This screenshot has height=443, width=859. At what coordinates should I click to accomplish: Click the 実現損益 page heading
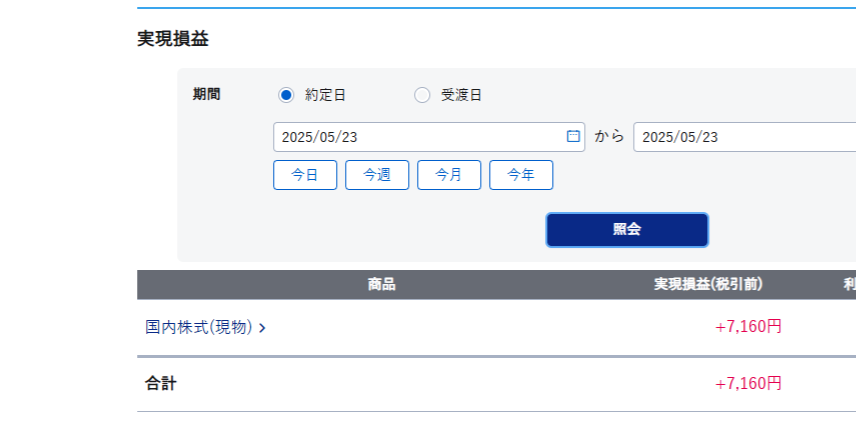coord(173,39)
